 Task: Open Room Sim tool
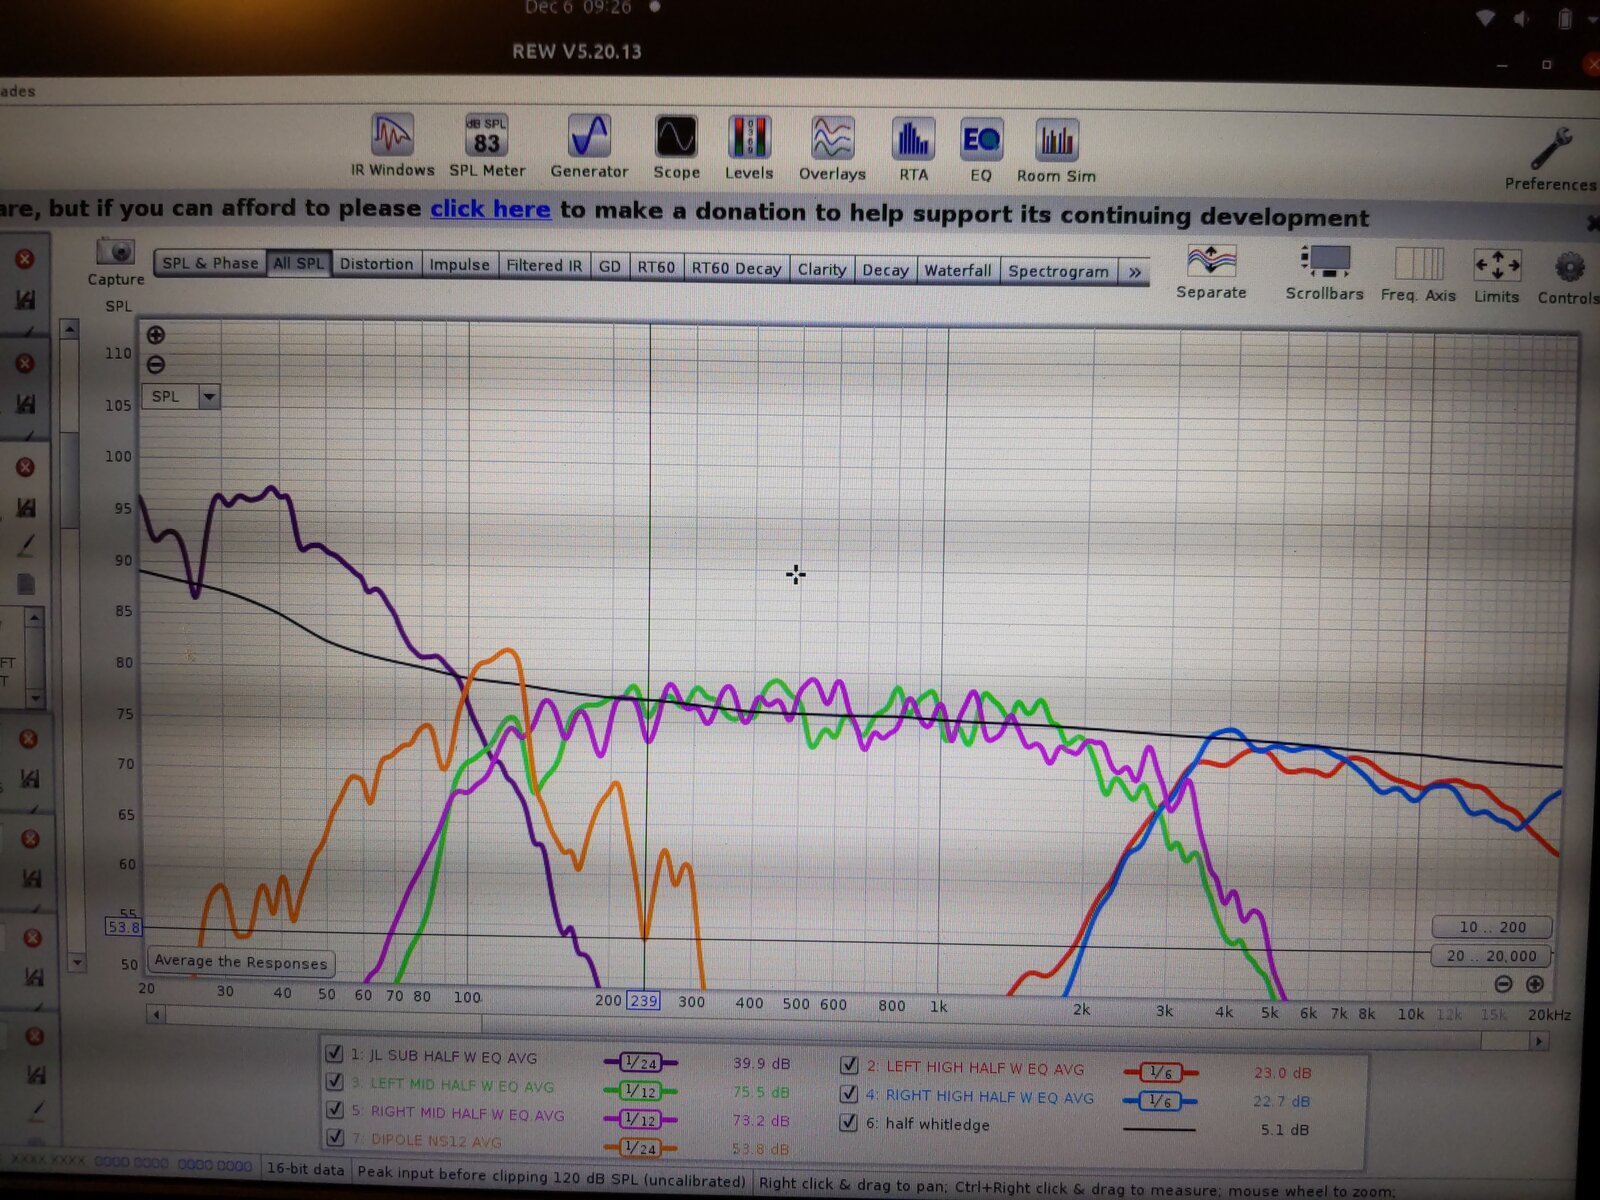(1056, 143)
